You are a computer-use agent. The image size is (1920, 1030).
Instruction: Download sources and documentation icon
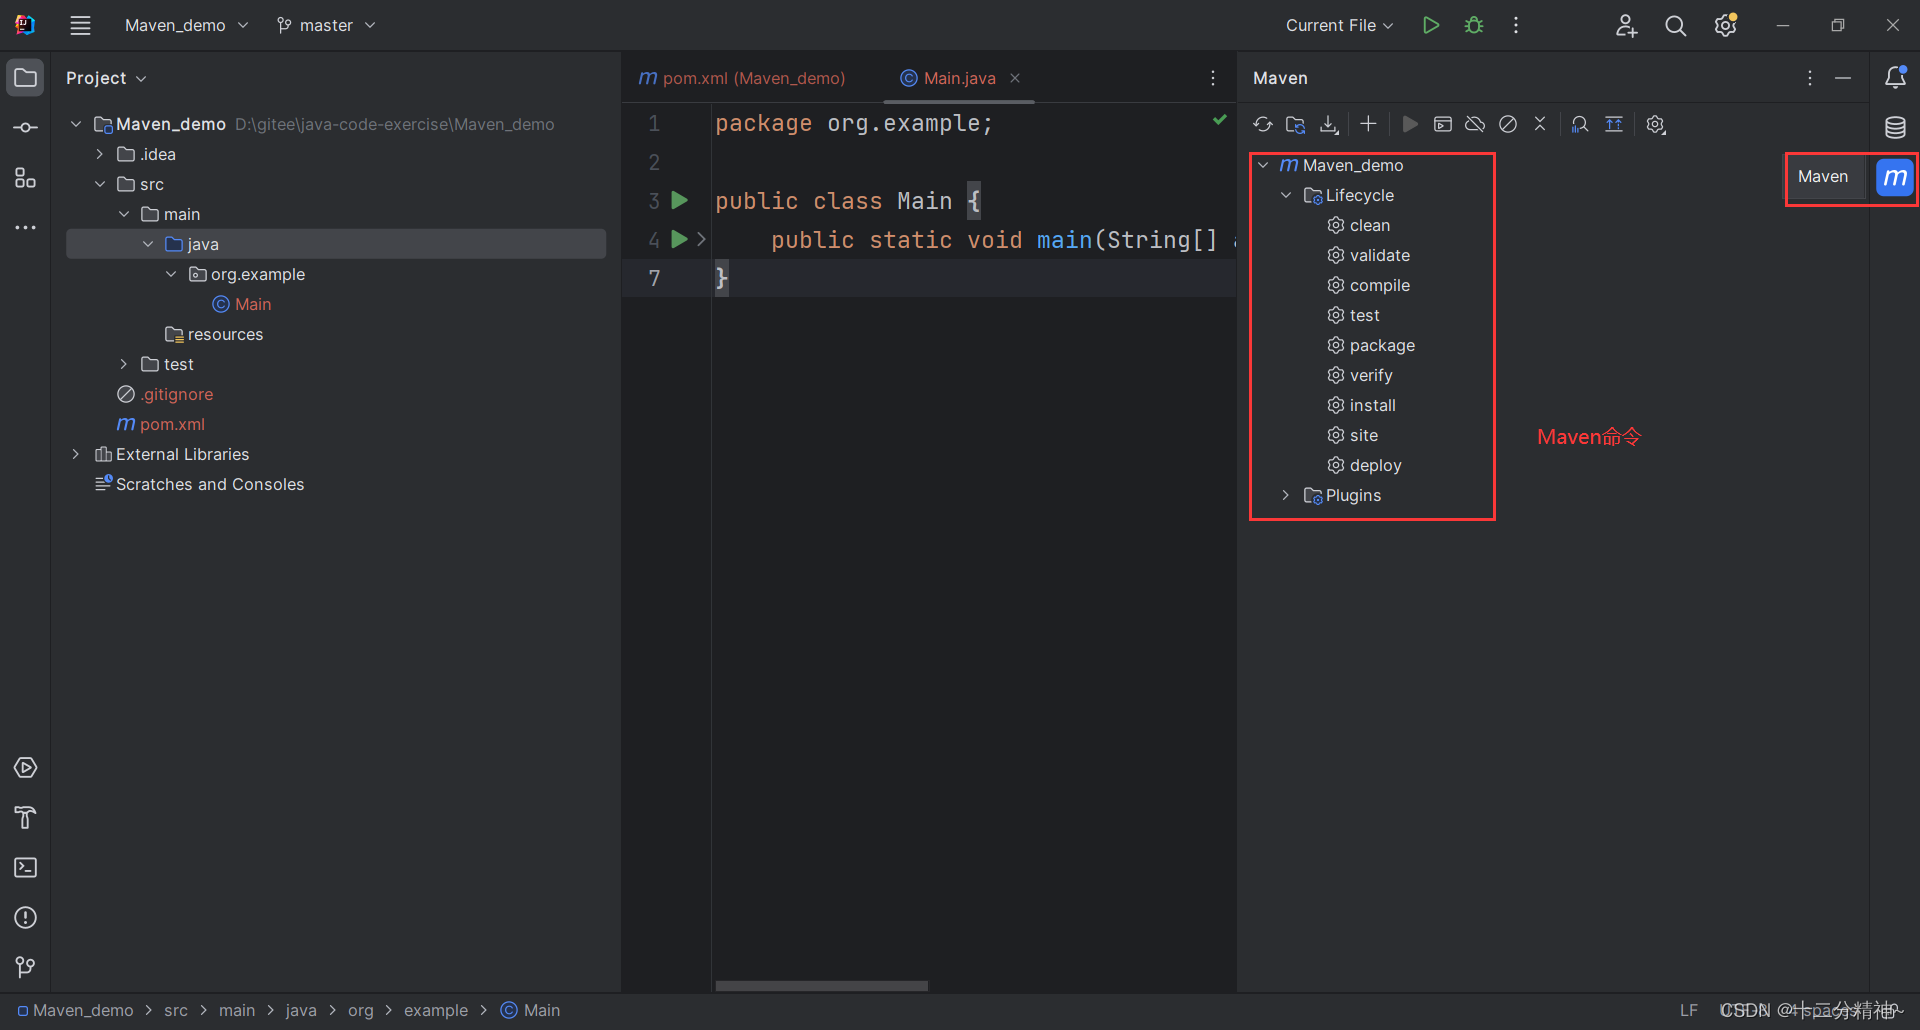tap(1329, 124)
